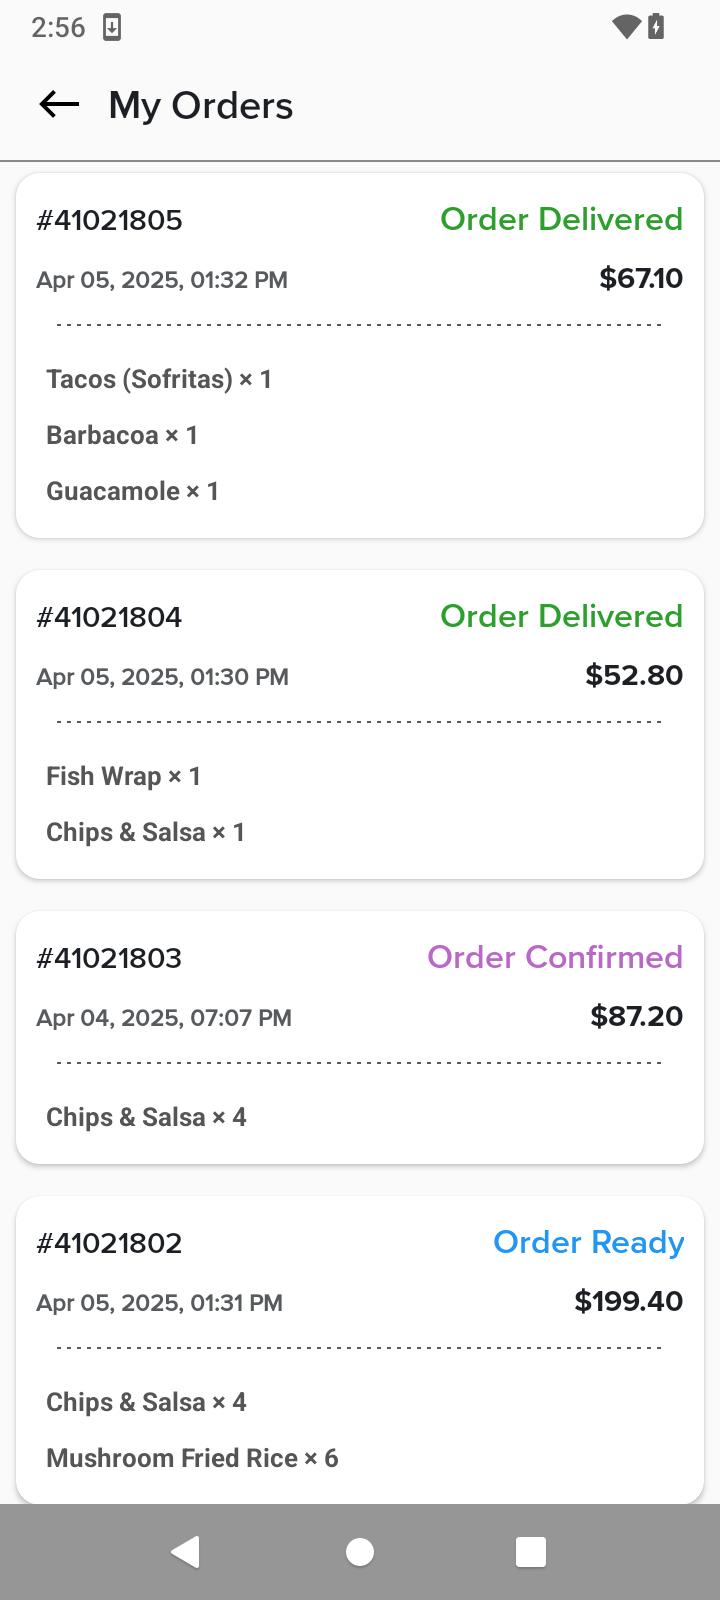The width and height of the screenshot is (720, 1600).
Task: Select the Order Confirmed status label
Action: click(x=555, y=957)
